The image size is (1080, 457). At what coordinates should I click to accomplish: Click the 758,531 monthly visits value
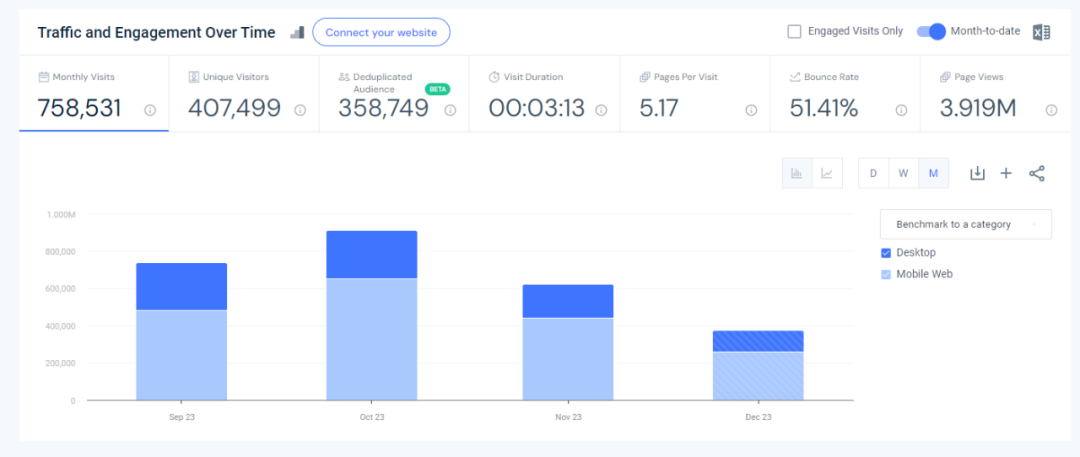pos(80,108)
